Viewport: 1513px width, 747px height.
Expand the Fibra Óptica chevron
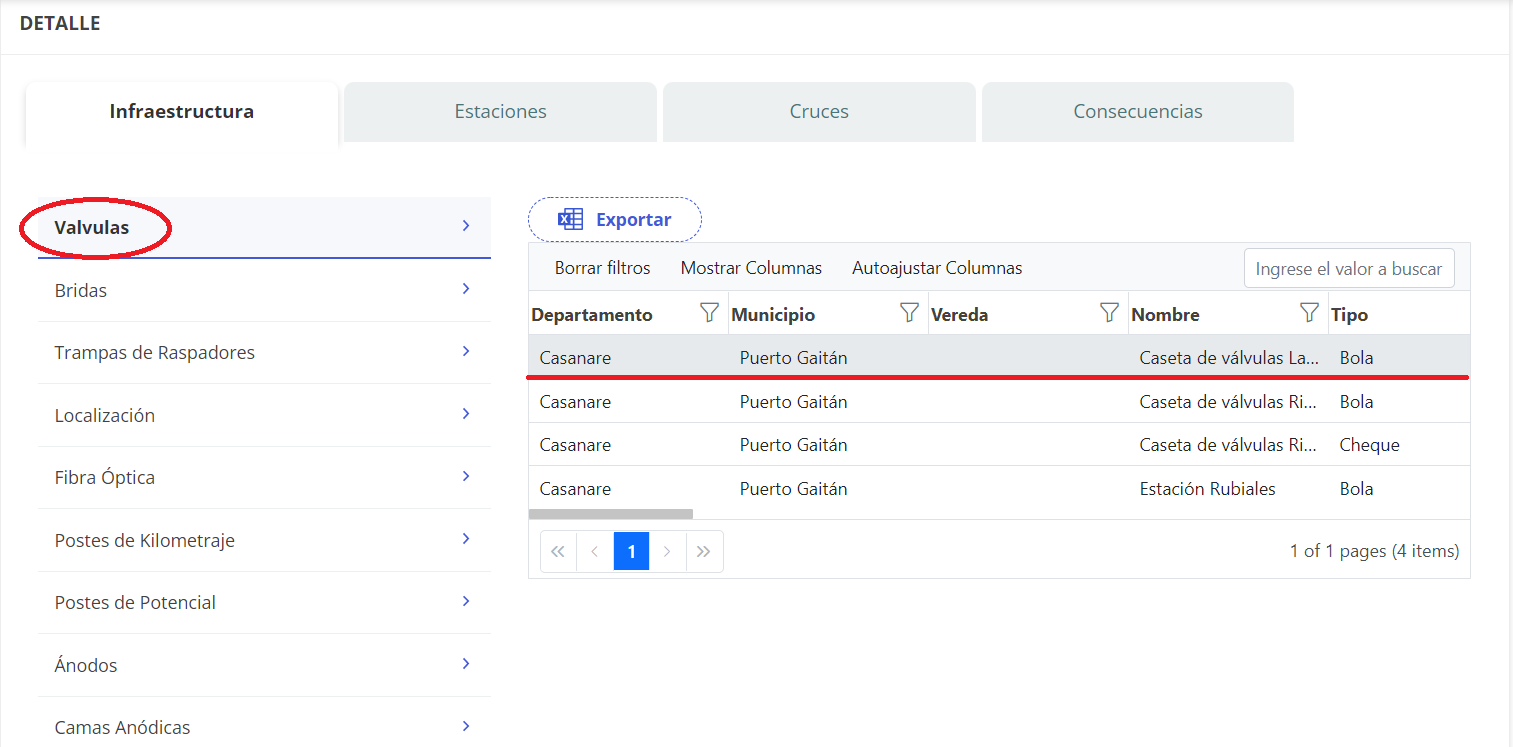click(466, 477)
